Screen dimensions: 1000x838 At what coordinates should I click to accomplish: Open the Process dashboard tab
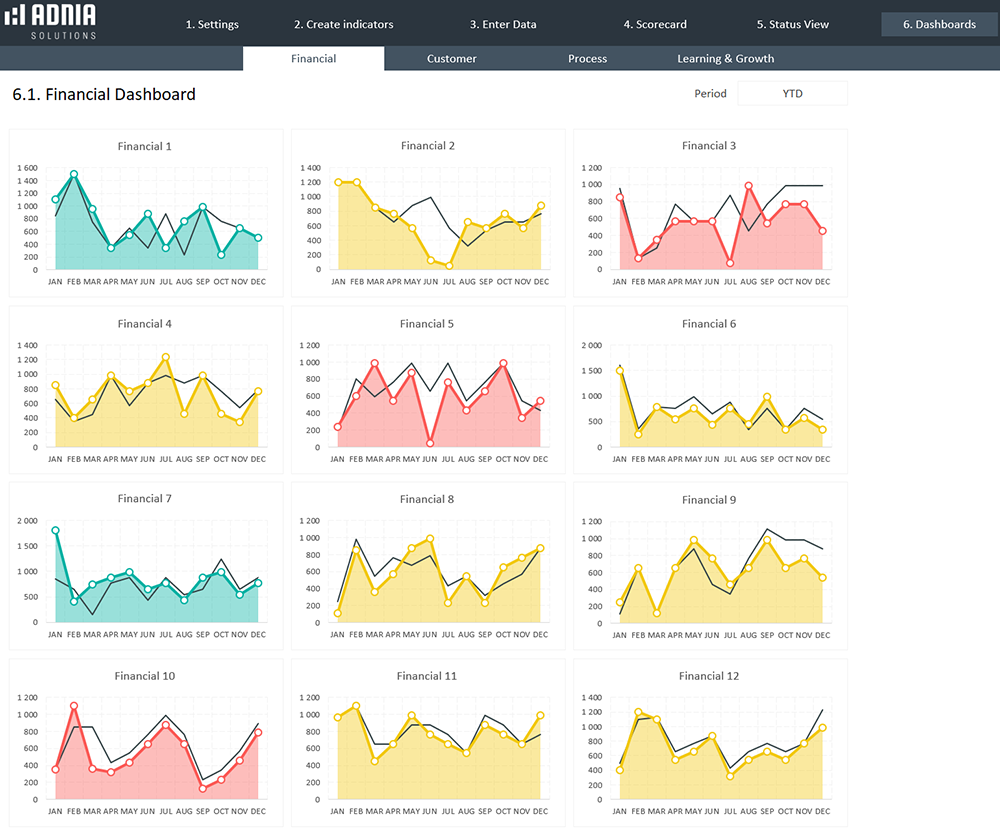click(587, 59)
